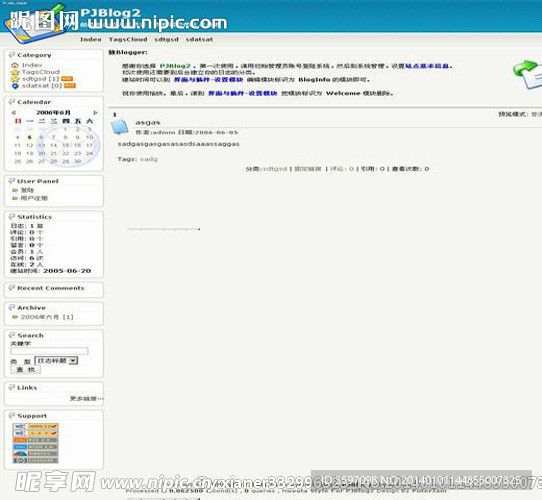The image size is (542, 500).
Task: Click the blue folder icon beside asgas post
Action: pos(120,127)
